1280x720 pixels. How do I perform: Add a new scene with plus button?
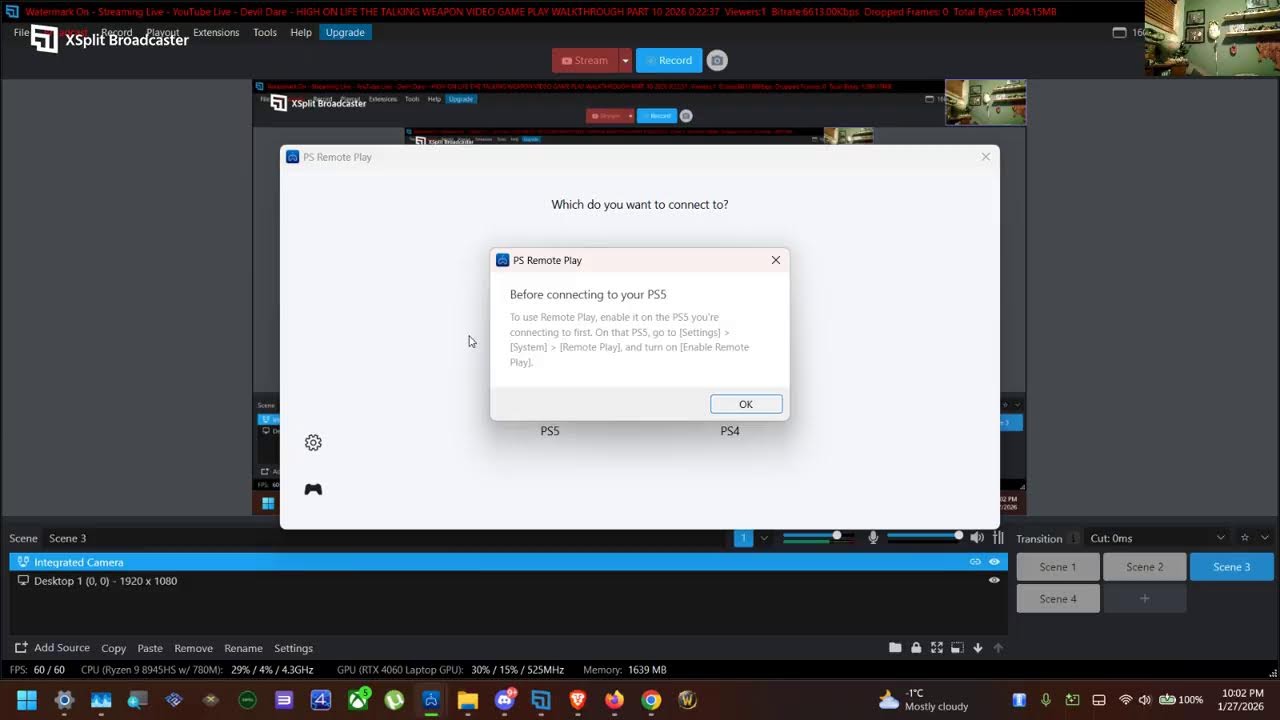[1145, 599]
